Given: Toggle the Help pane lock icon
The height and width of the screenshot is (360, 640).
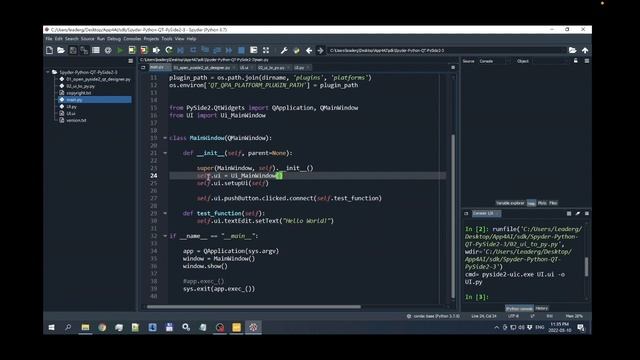Looking at the screenshot, I should point(576,61).
